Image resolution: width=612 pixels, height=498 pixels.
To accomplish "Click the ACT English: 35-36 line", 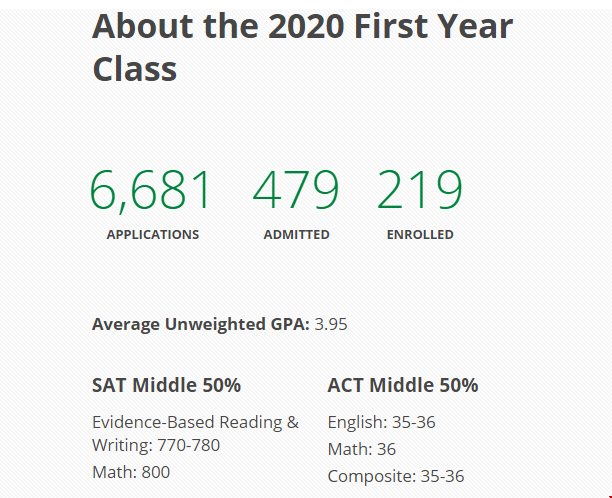I will click(x=381, y=422).
